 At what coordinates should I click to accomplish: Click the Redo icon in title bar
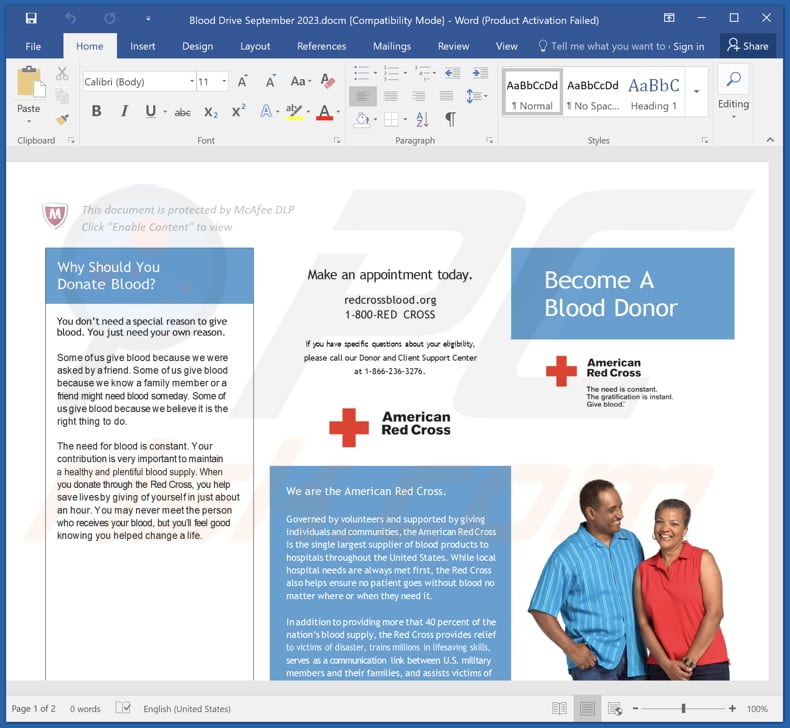tap(109, 19)
